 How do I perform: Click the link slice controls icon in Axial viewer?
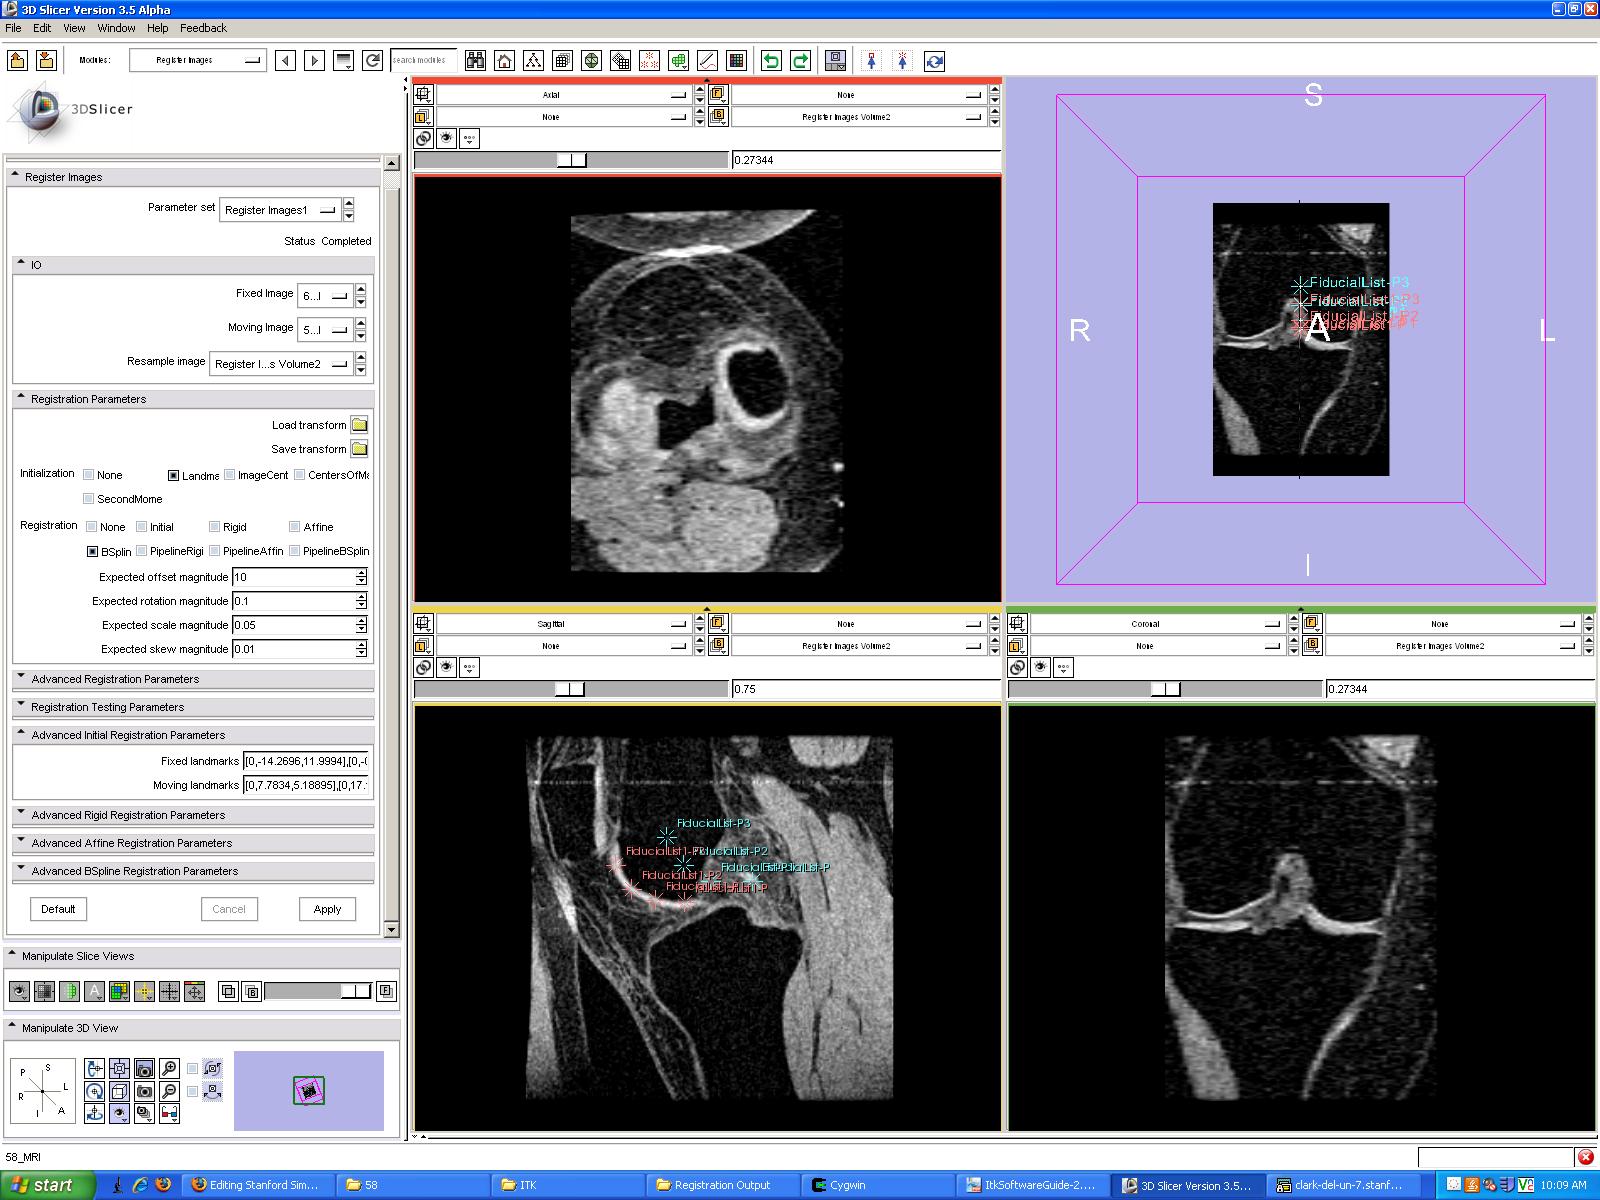[424, 139]
